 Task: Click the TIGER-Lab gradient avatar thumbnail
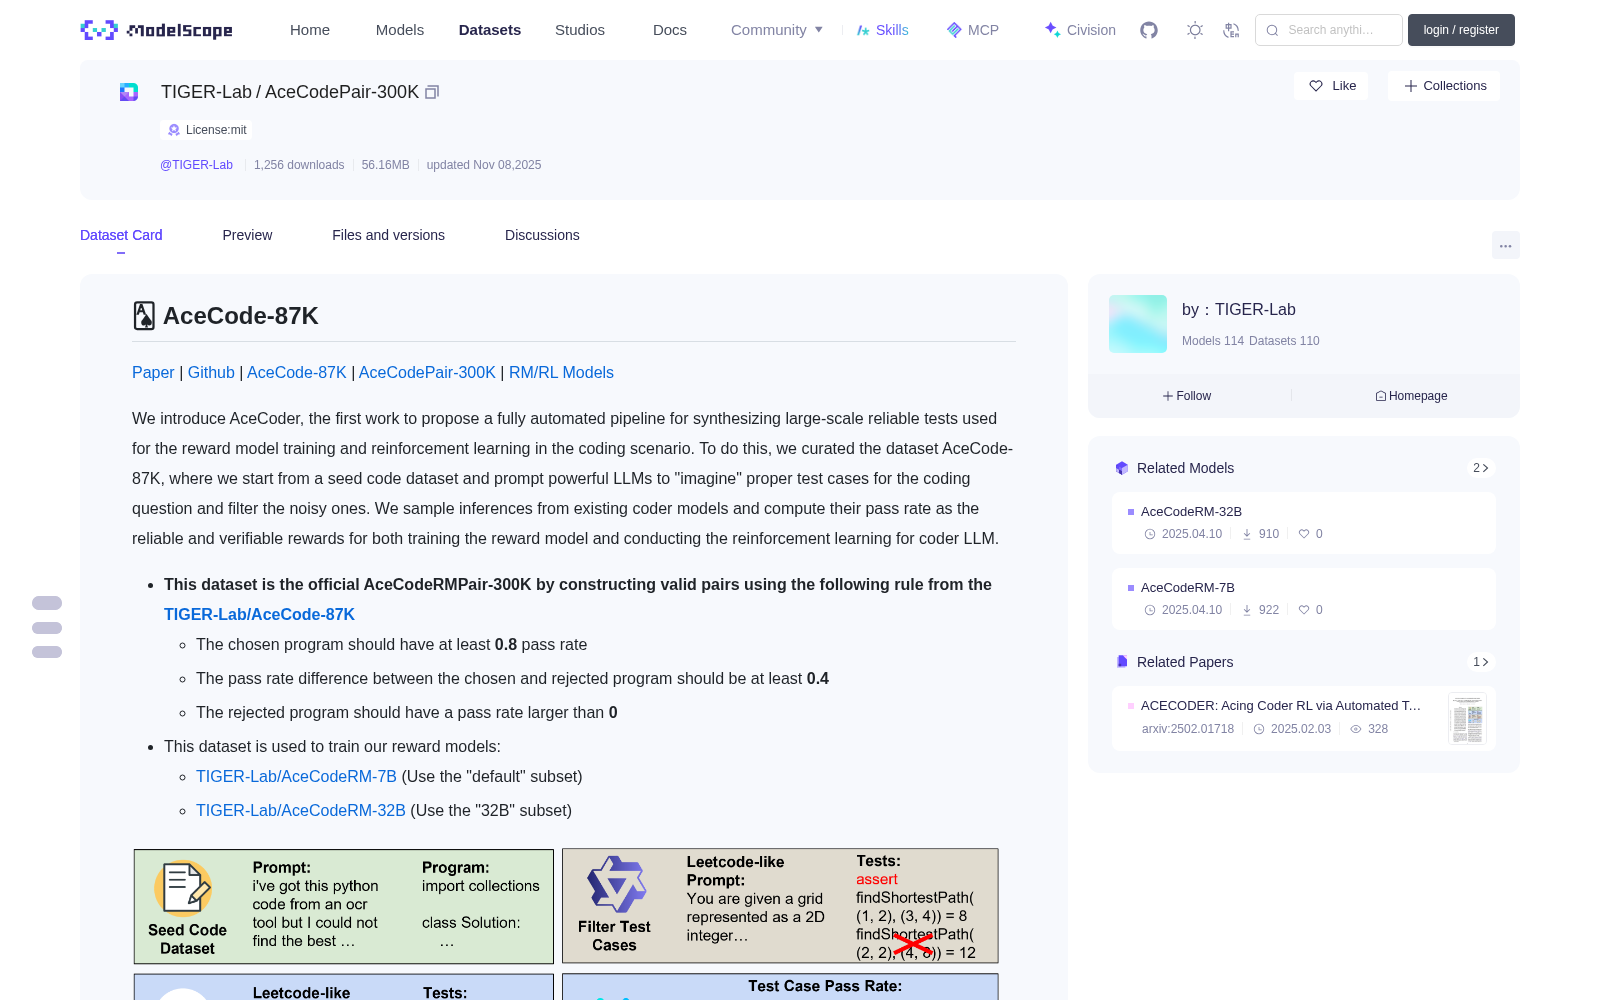click(1138, 324)
